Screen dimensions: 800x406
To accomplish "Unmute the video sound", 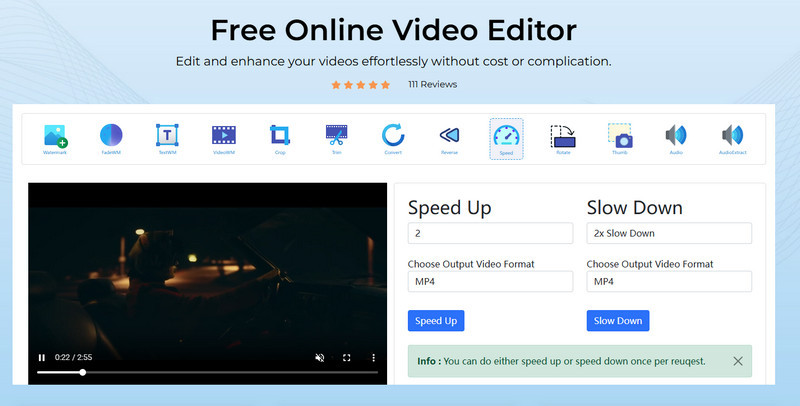I will click(320, 358).
